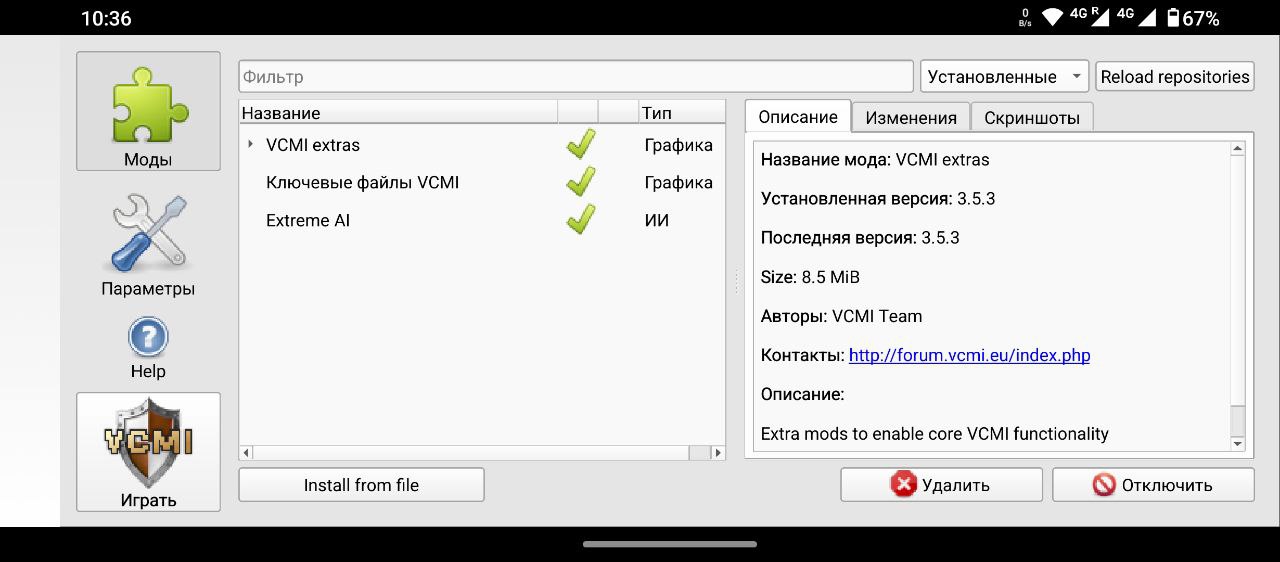1280x562 pixels.
Task: Expand the VCMI extras mod tree
Action: 250,145
